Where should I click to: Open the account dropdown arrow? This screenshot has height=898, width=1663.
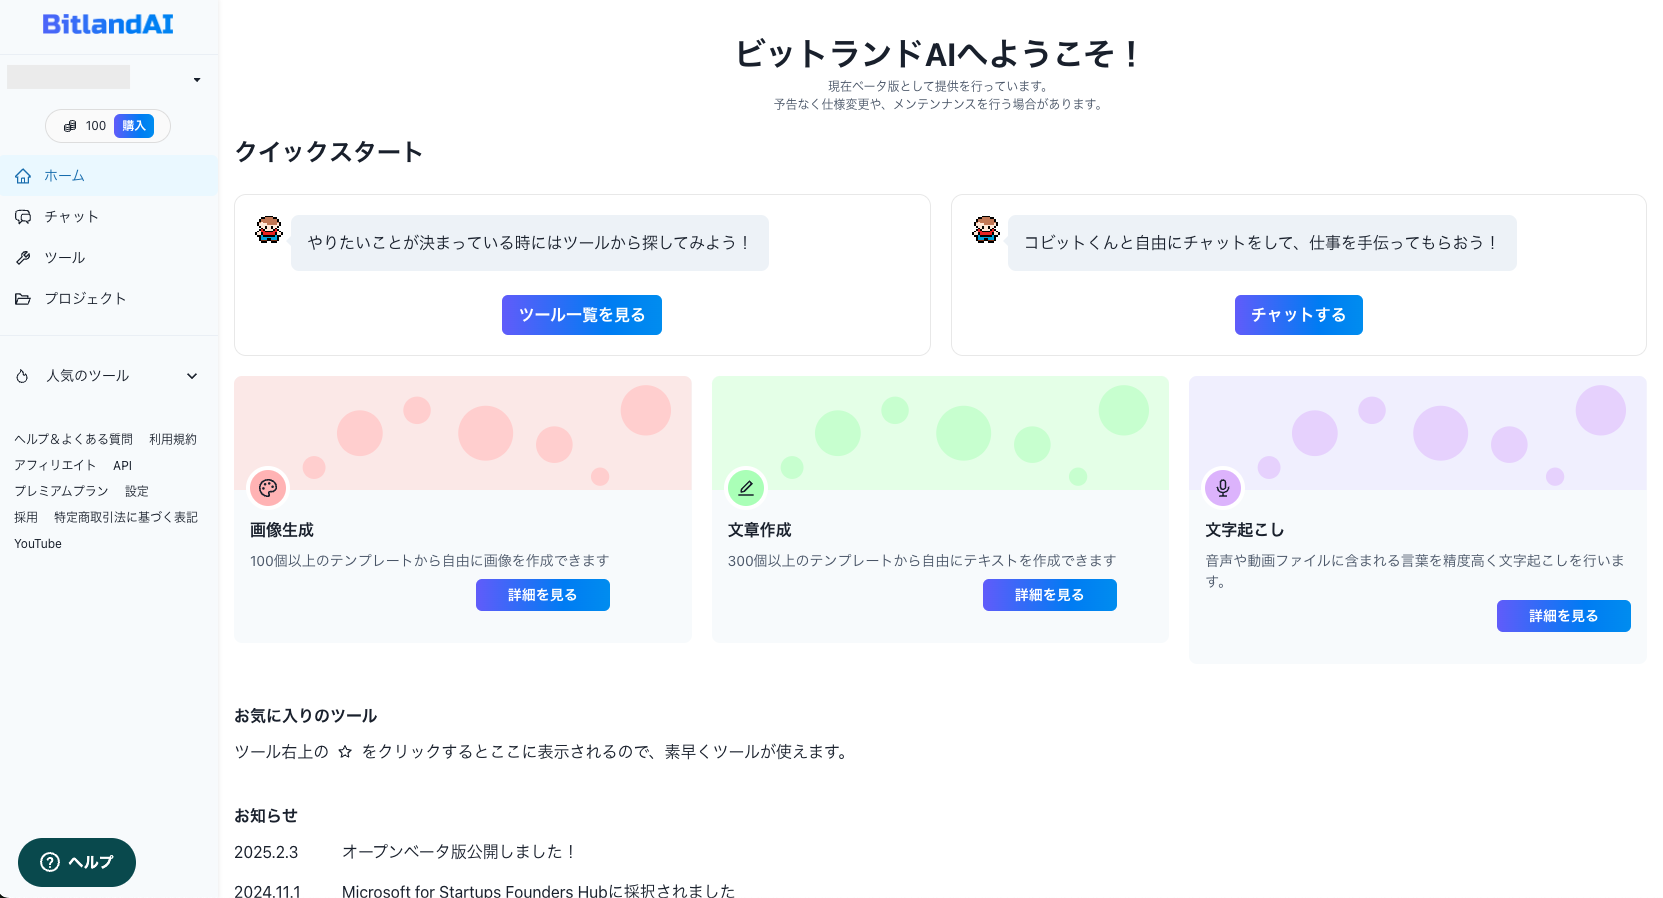pyautogui.click(x=197, y=80)
